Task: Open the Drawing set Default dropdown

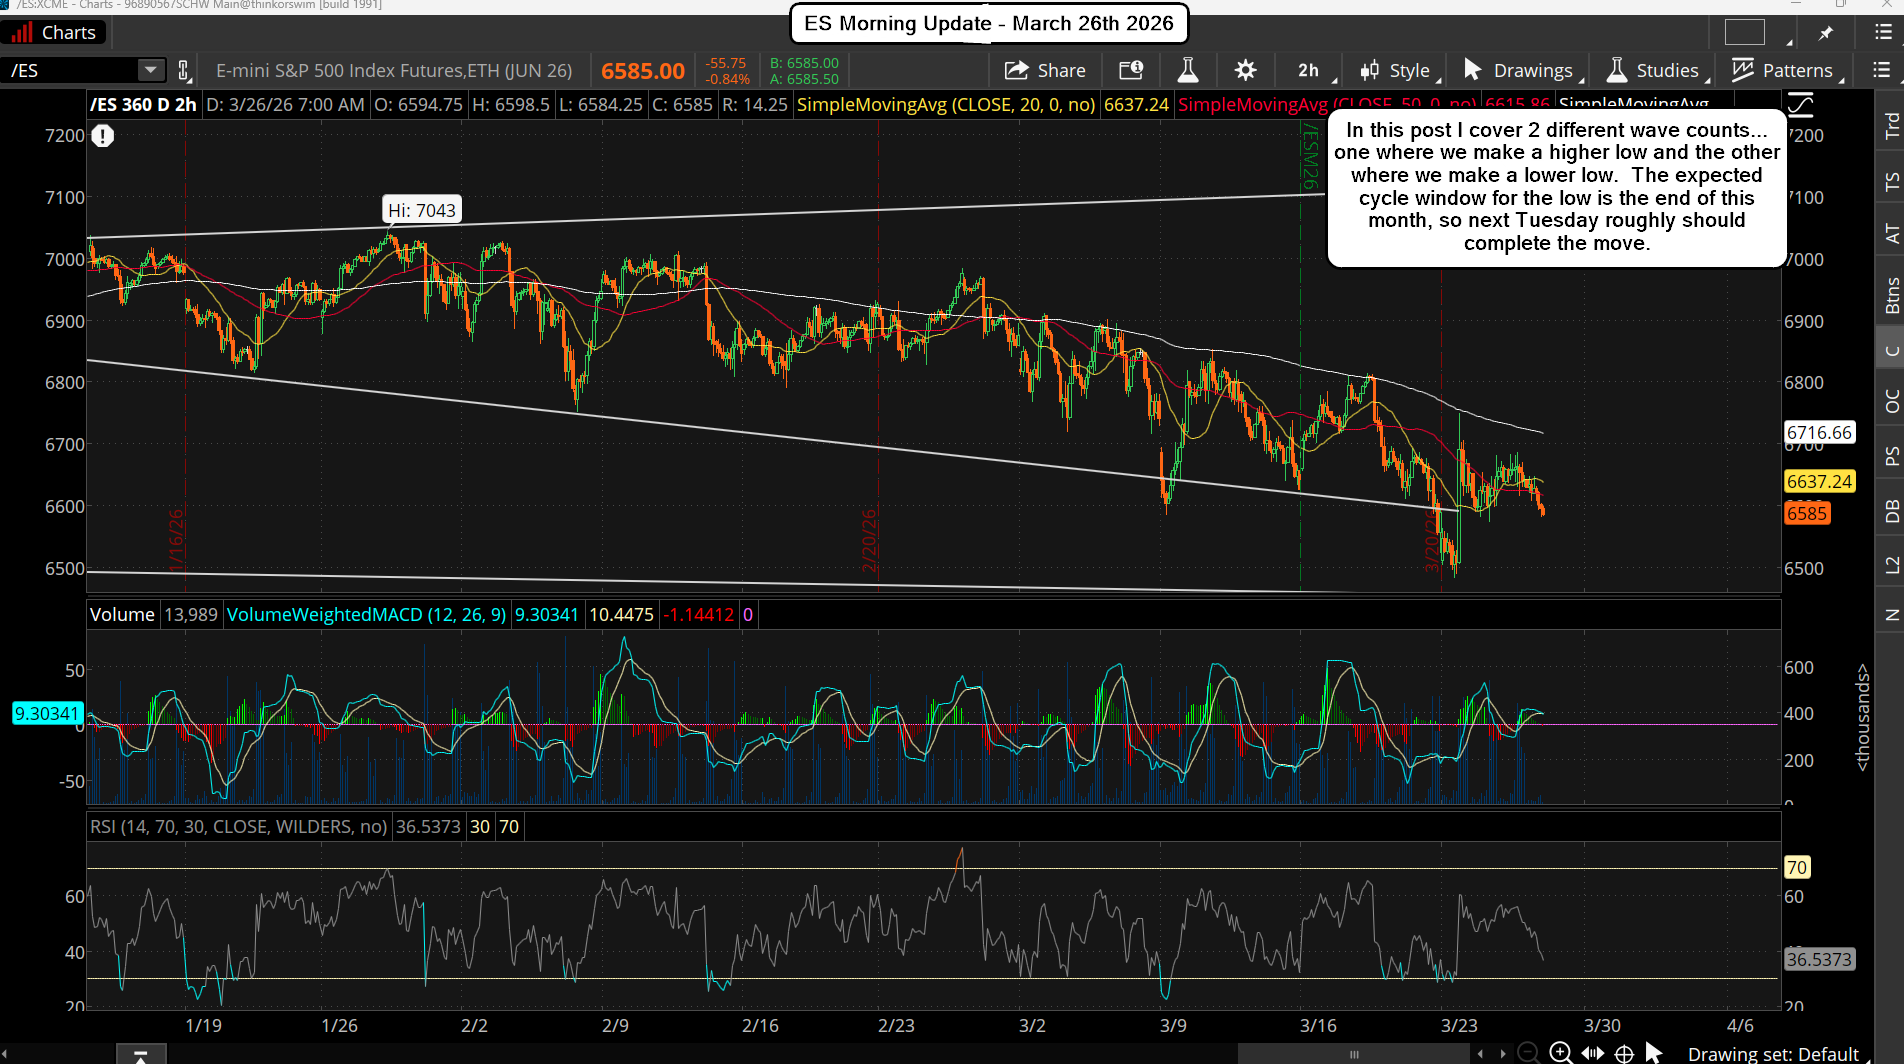Action: [x=1772, y=1053]
